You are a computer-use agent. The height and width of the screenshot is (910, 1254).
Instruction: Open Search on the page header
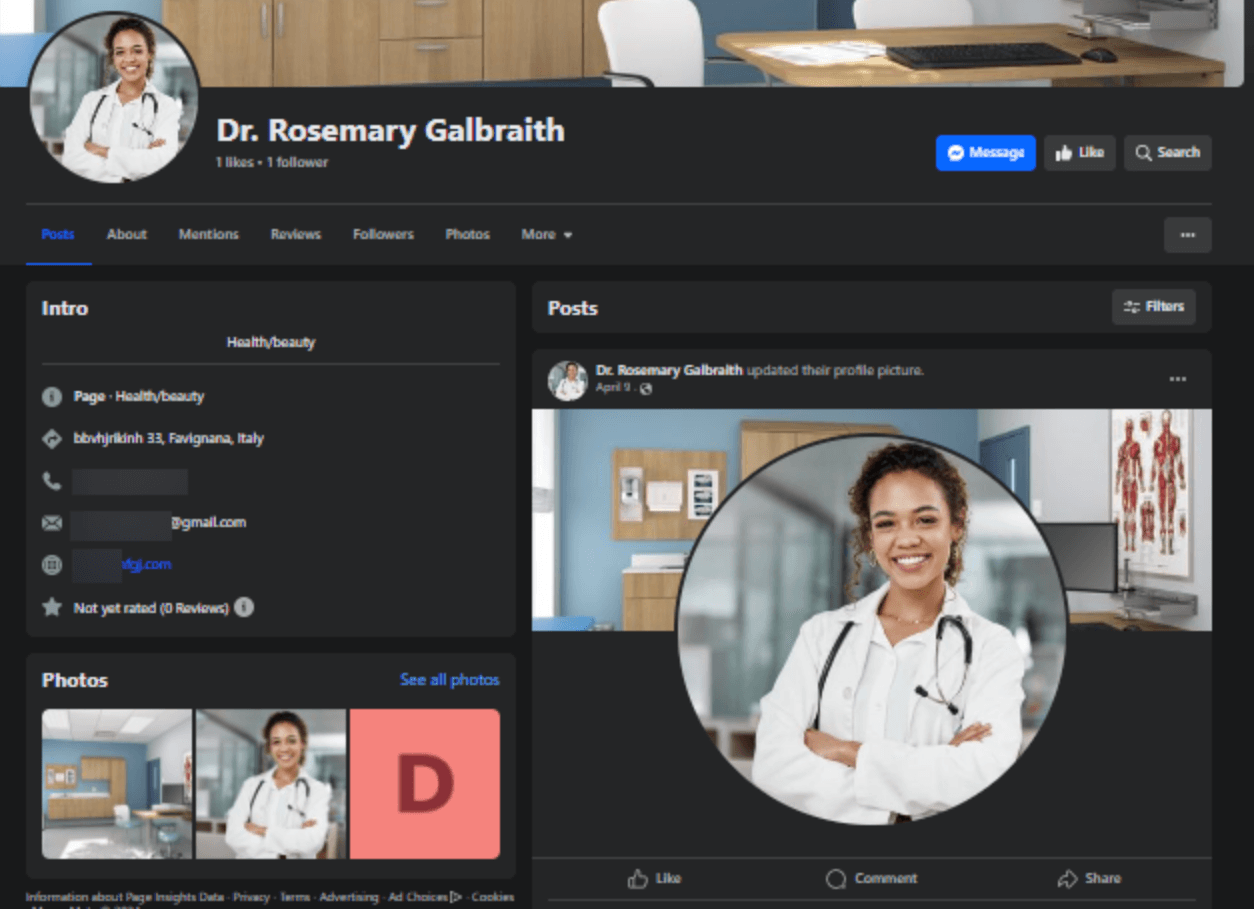(1167, 153)
